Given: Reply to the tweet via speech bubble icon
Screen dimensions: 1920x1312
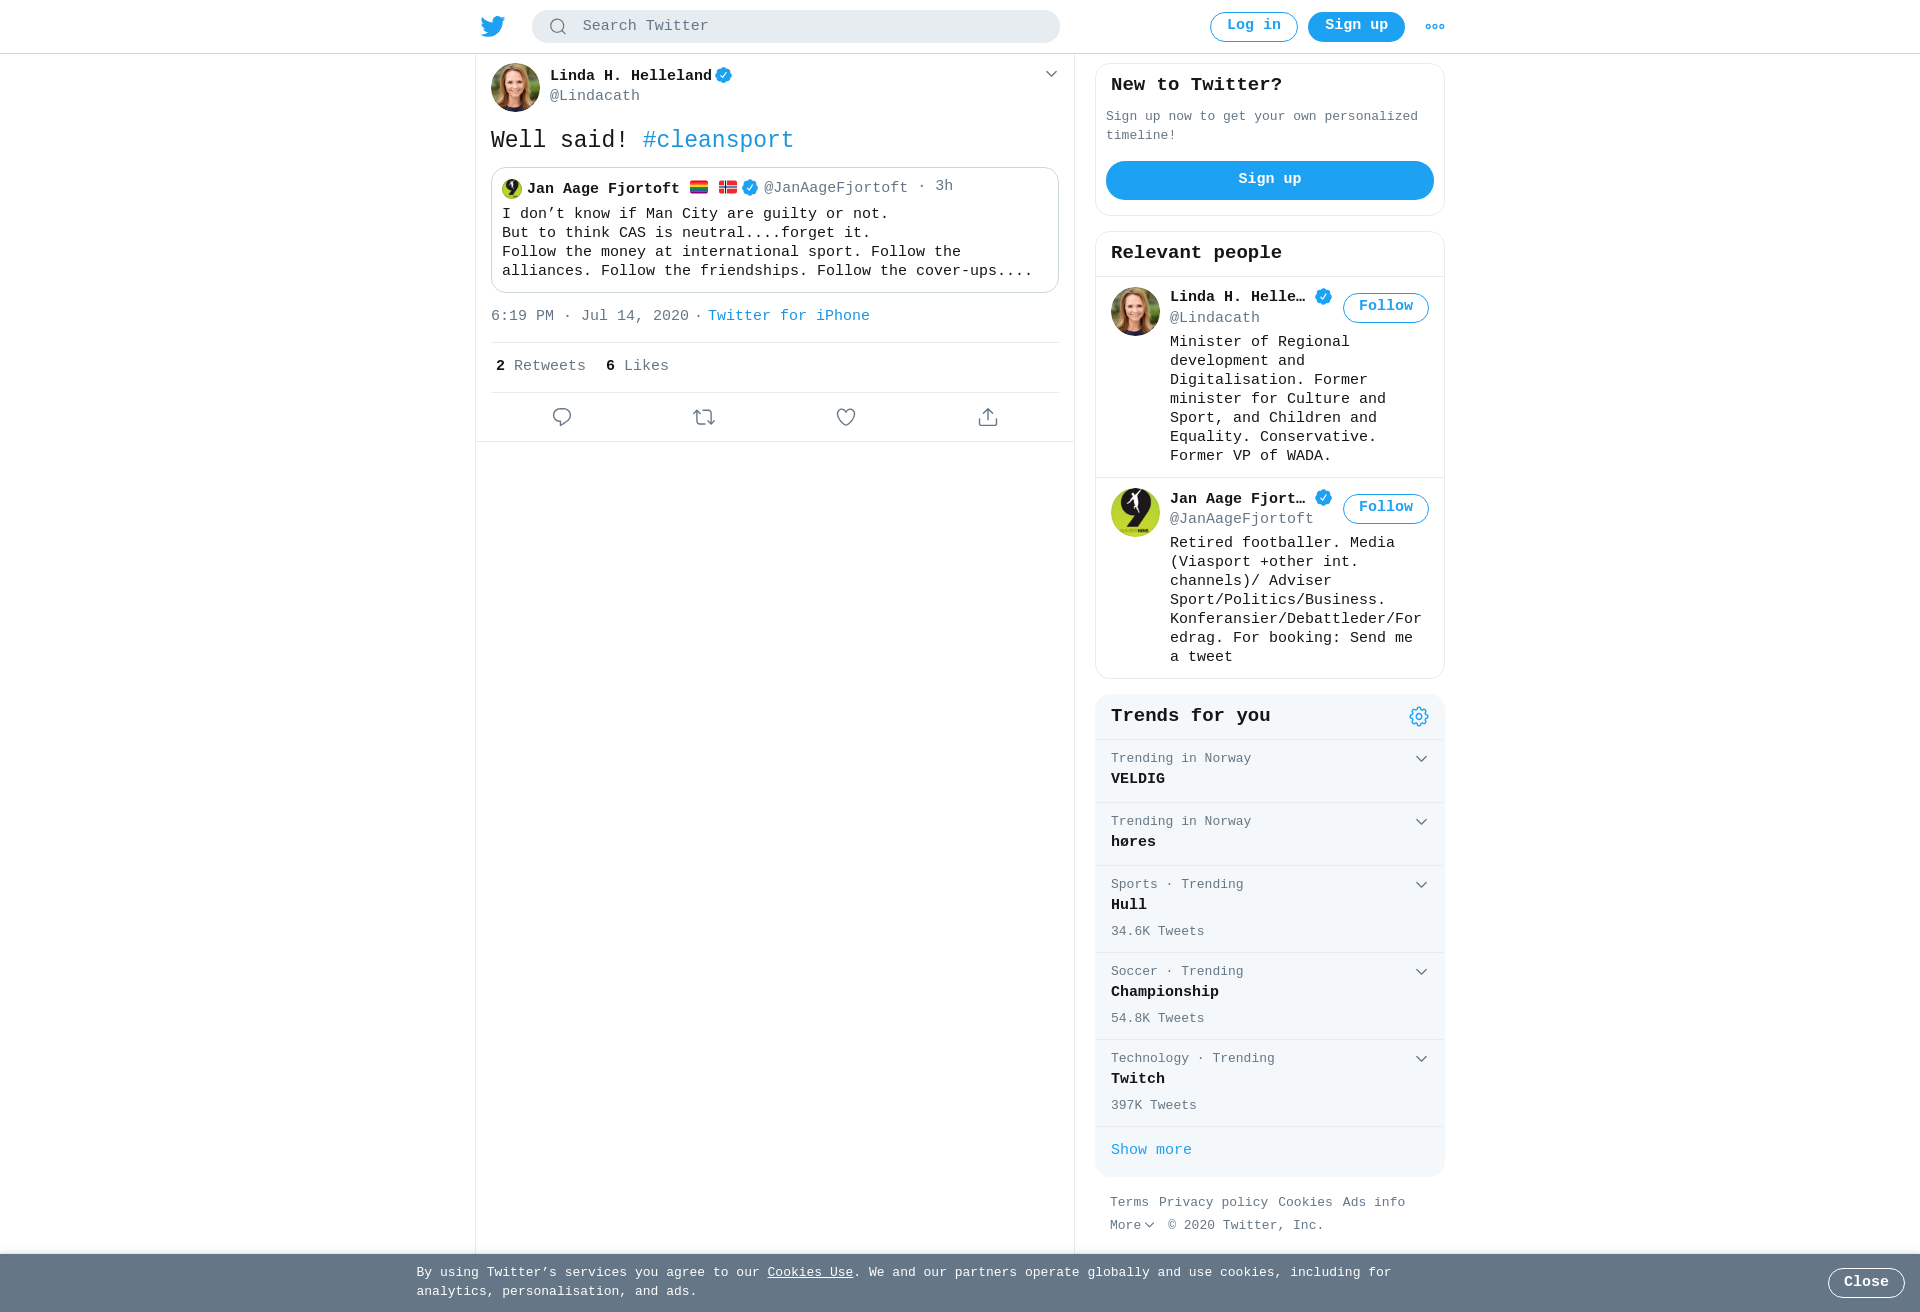Looking at the screenshot, I should point(562,417).
